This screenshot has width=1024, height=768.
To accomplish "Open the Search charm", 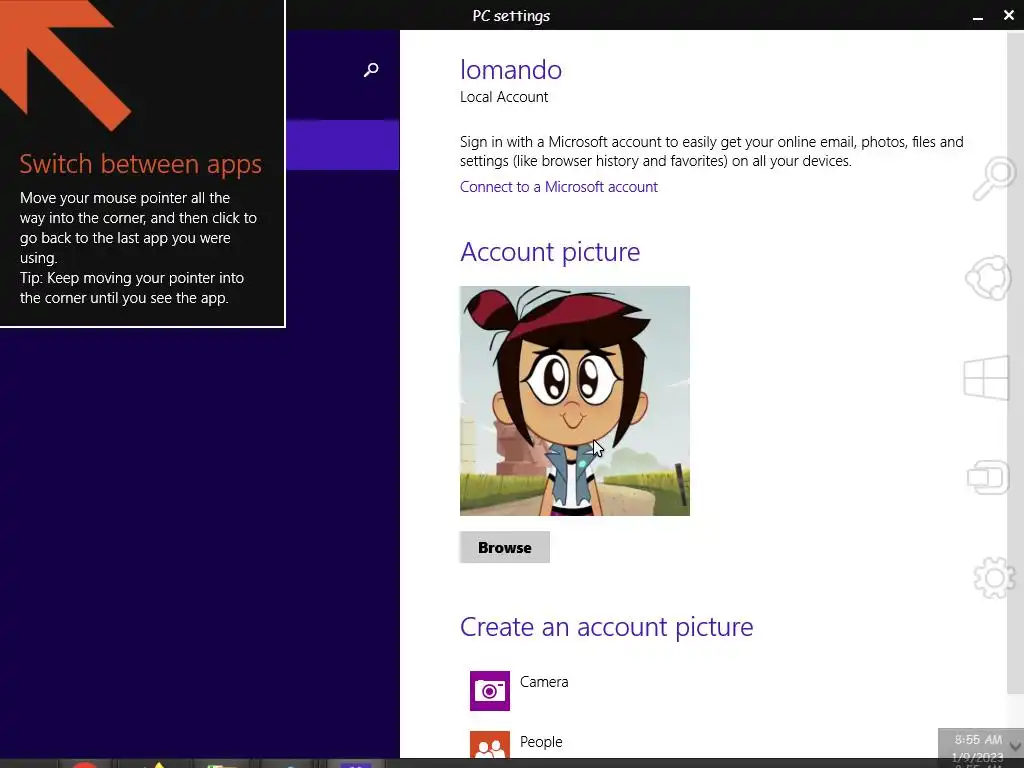I will (995, 178).
